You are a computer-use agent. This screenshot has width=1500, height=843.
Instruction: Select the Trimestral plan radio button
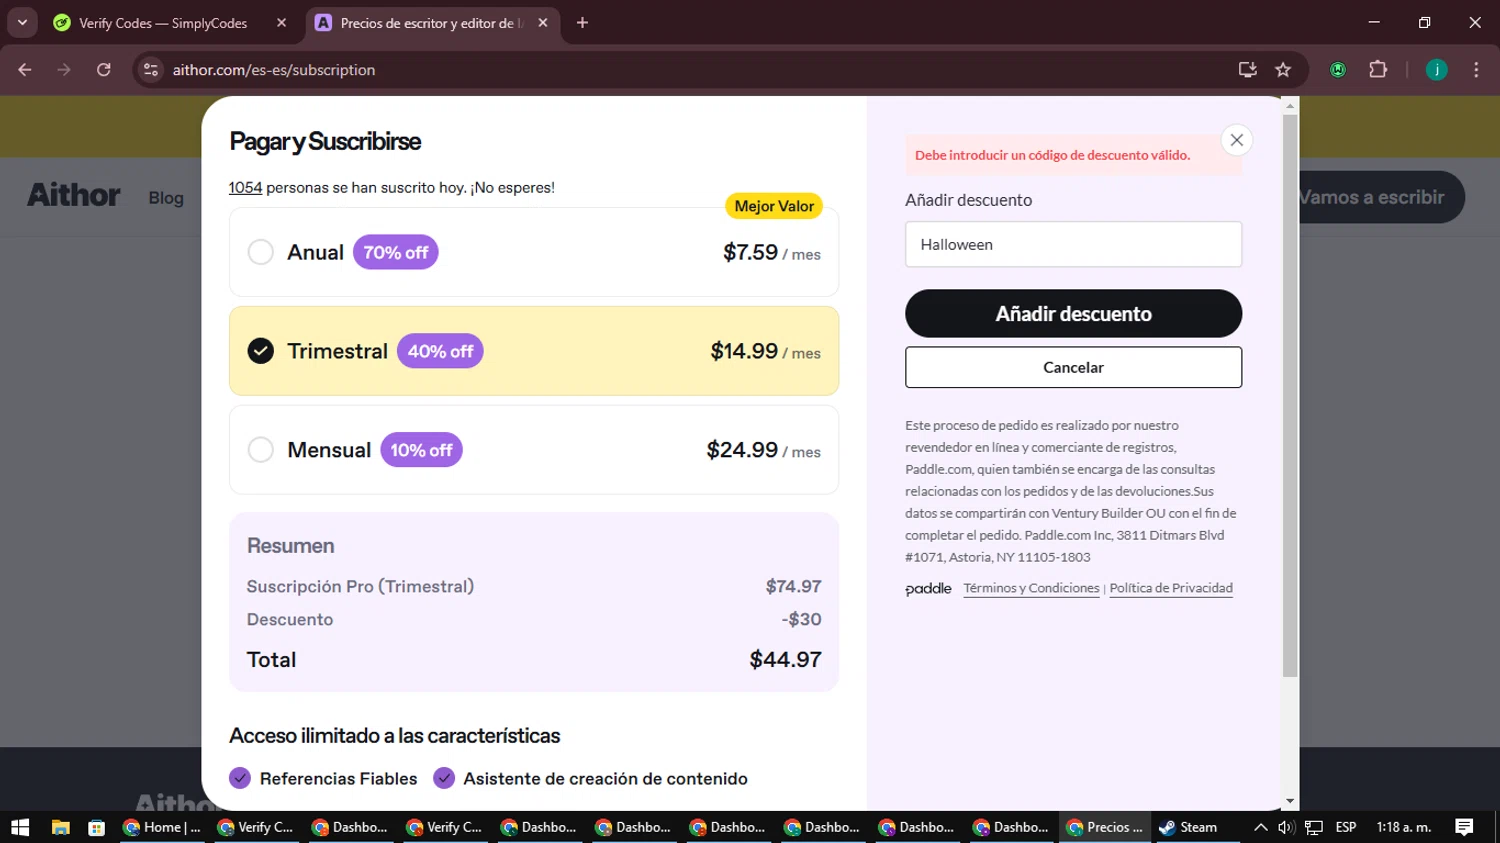(x=260, y=351)
